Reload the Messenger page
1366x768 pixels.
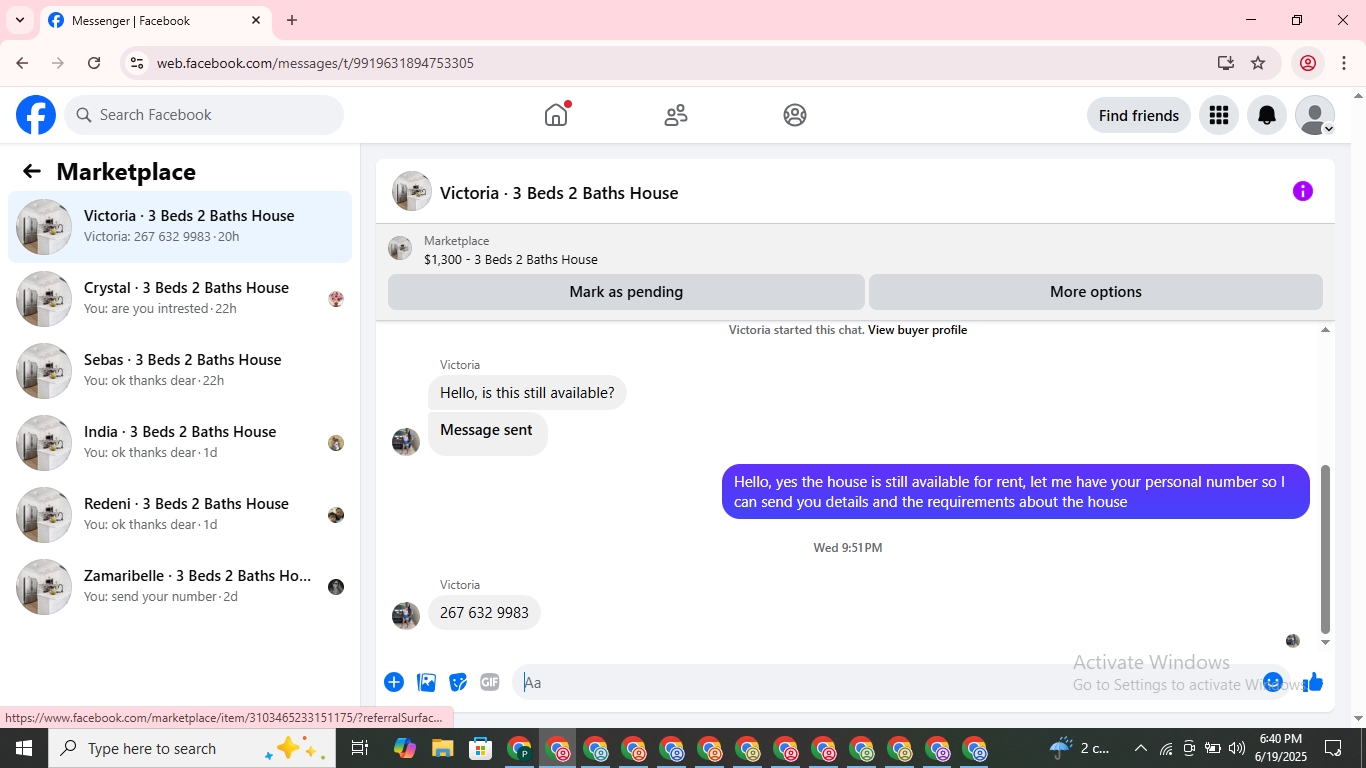coord(94,63)
